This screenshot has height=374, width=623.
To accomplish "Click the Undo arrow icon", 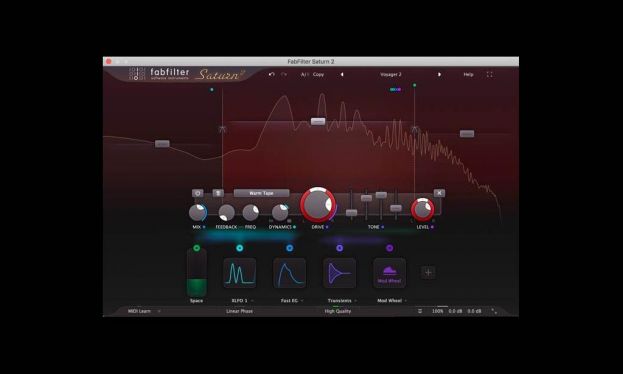I will (x=272, y=74).
